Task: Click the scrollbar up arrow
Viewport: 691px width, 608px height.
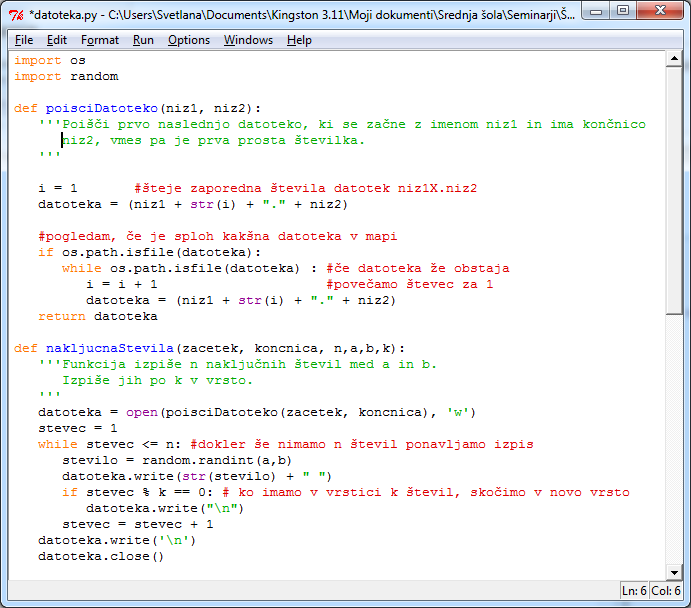Action: tap(676, 59)
